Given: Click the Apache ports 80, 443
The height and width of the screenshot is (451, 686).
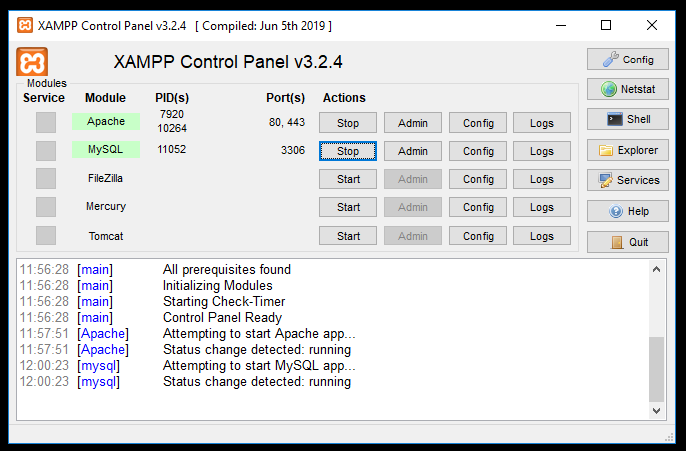Looking at the screenshot, I should (287, 122).
